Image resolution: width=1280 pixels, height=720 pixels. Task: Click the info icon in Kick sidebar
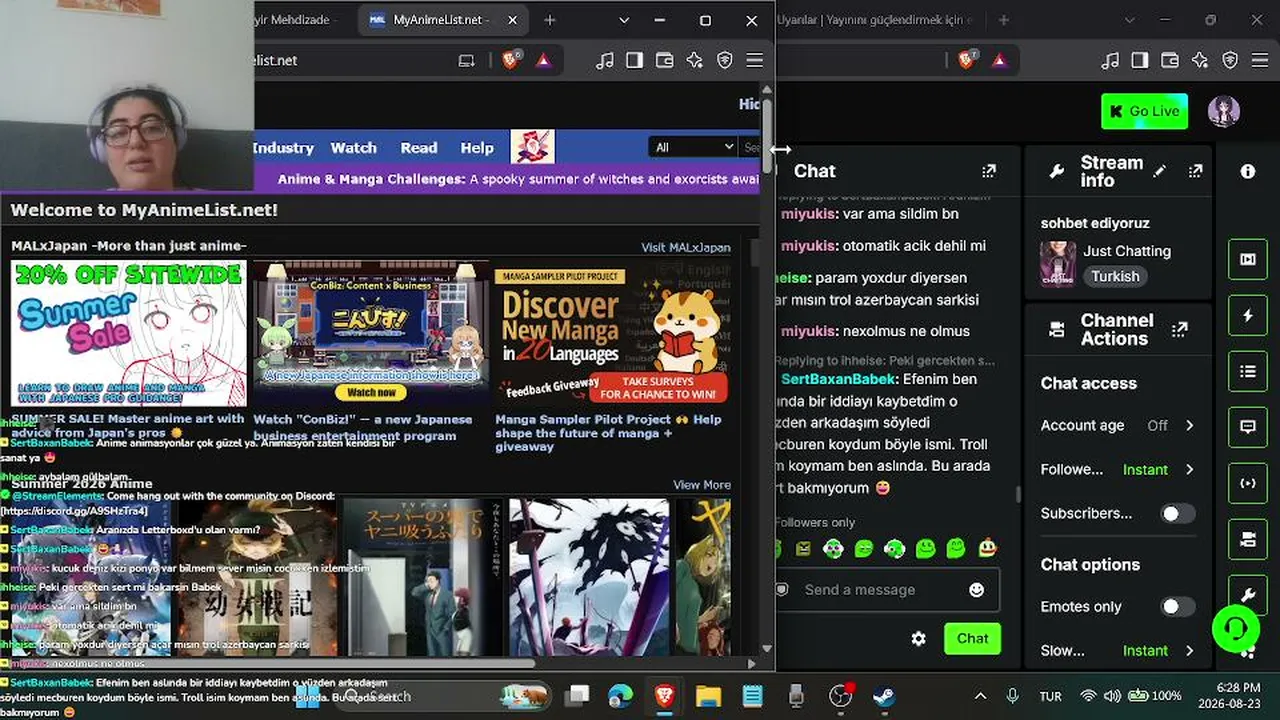1248,171
